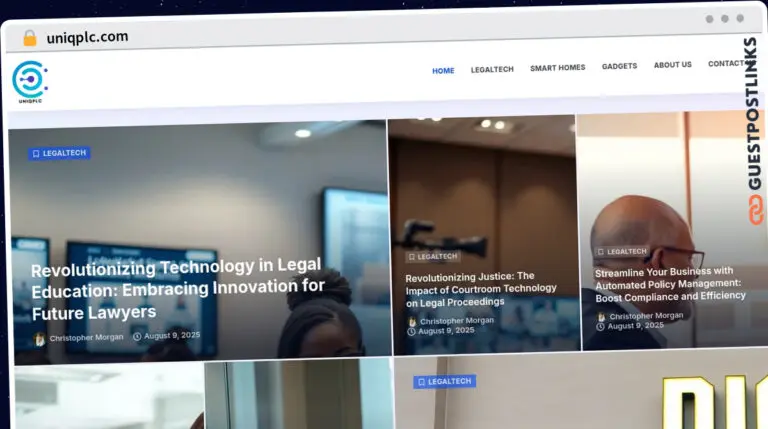This screenshot has width=768, height=429.
Task: Click Christopher Morgan name on Courtroom Technology article
Action: (457, 321)
